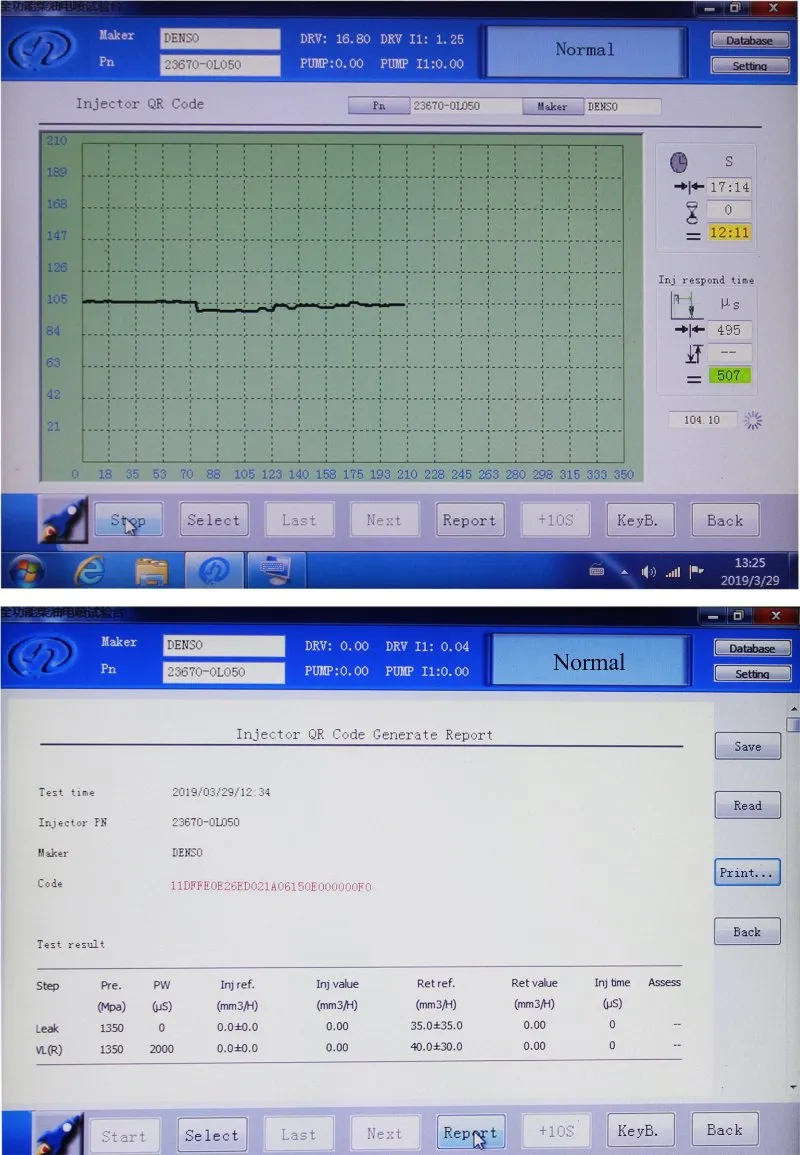Click the VL(R) row step label
Screen dimensions: 800x1155
point(49,1050)
